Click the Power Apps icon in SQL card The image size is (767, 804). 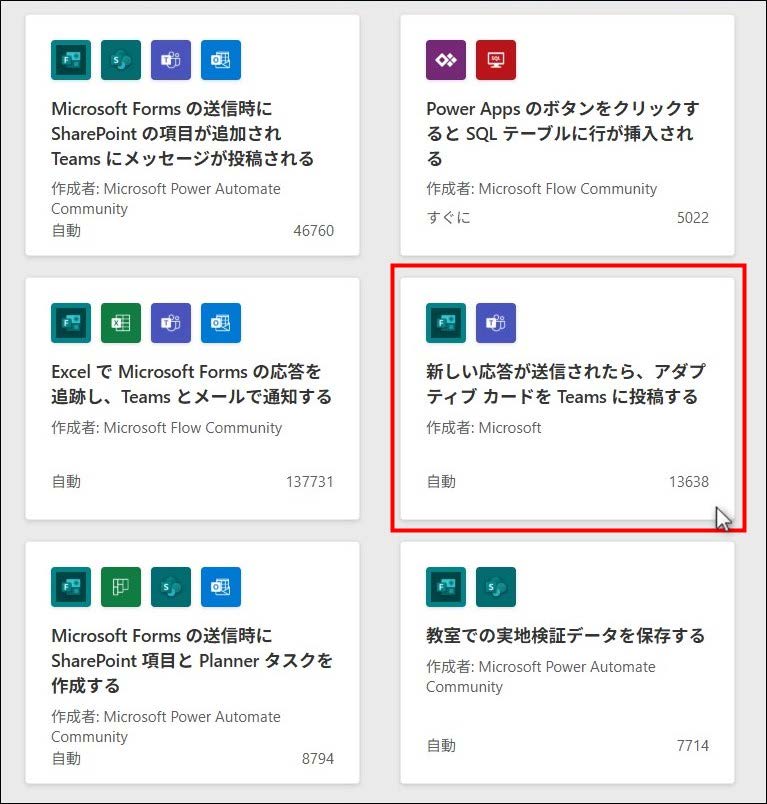(x=446, y=60)
